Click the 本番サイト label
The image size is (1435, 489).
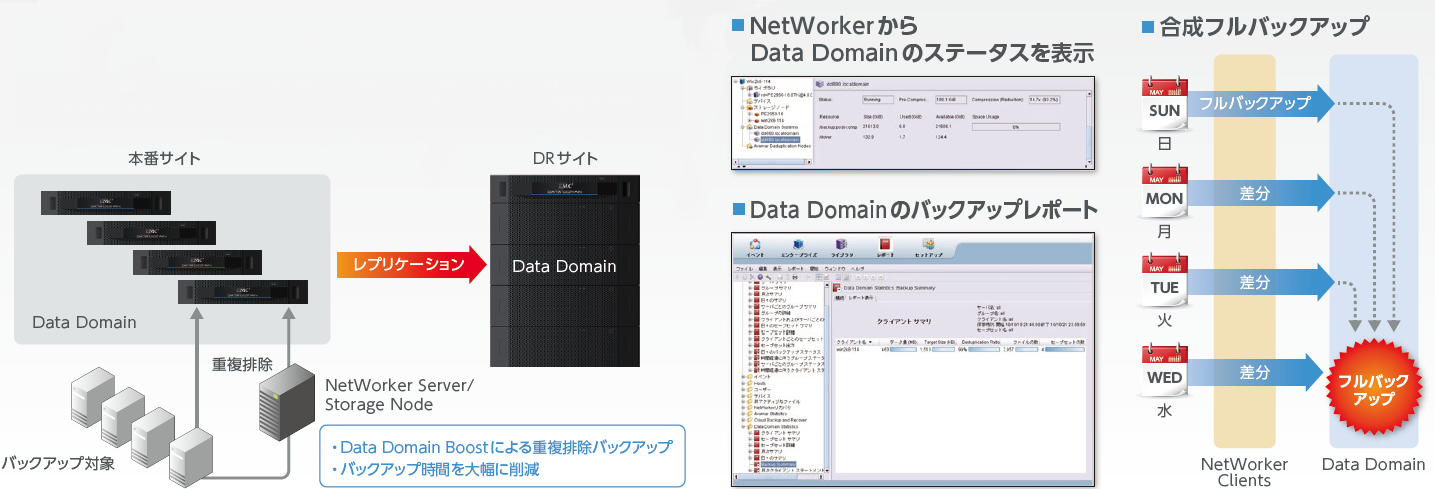164,158
